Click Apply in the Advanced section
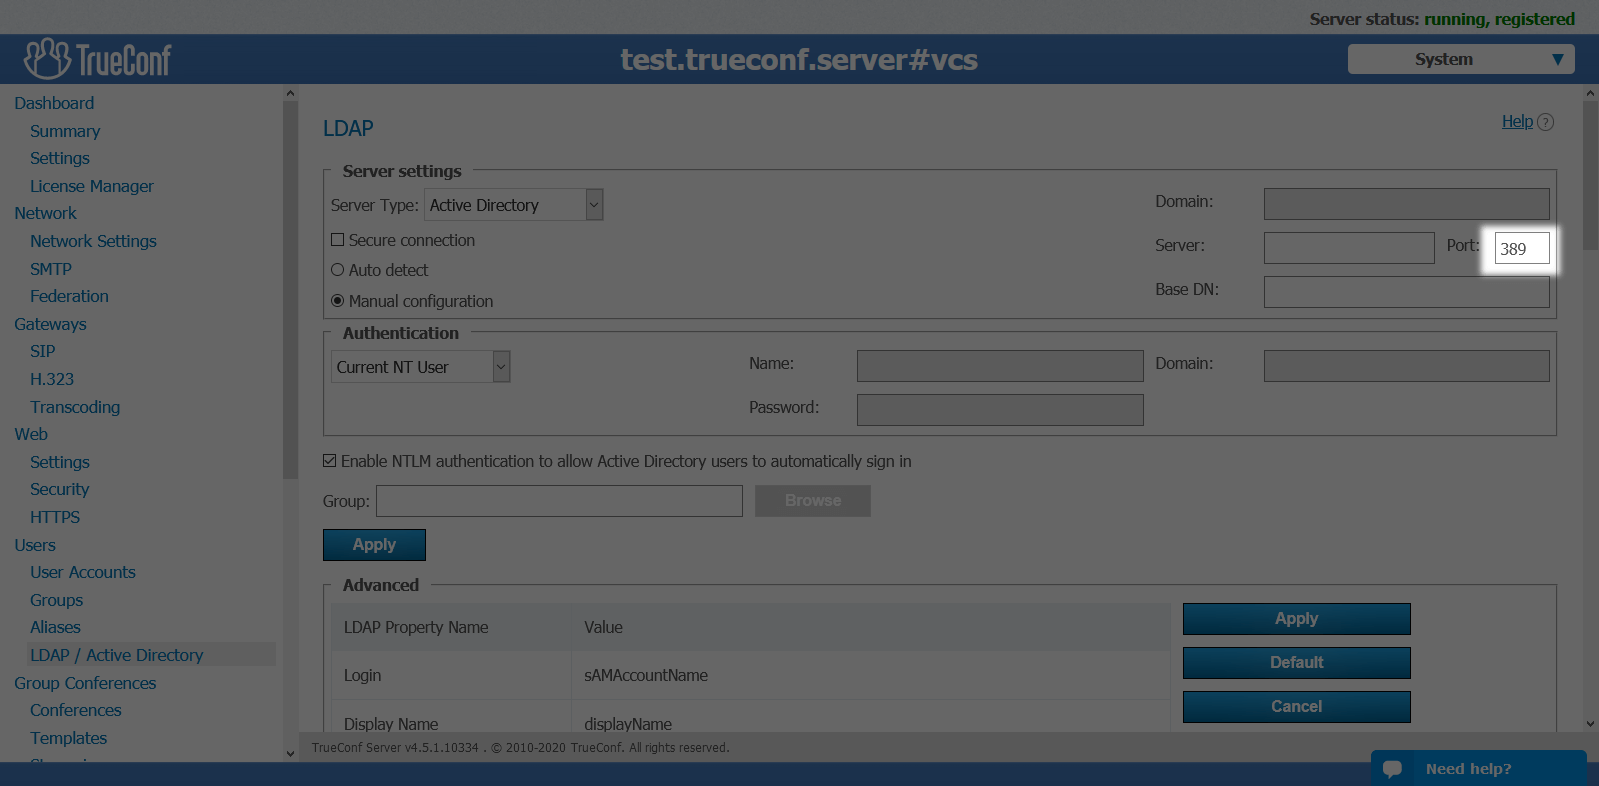Viewport: 1599px width, 786px height. (1296, 619)
